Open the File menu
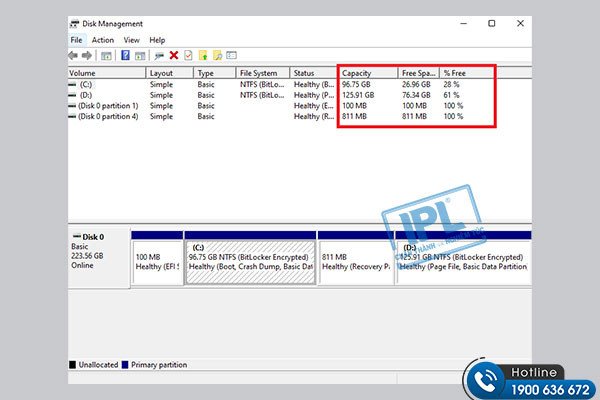Image resolution: width=600 pixels, height=400 pixels. pos(76,40)
